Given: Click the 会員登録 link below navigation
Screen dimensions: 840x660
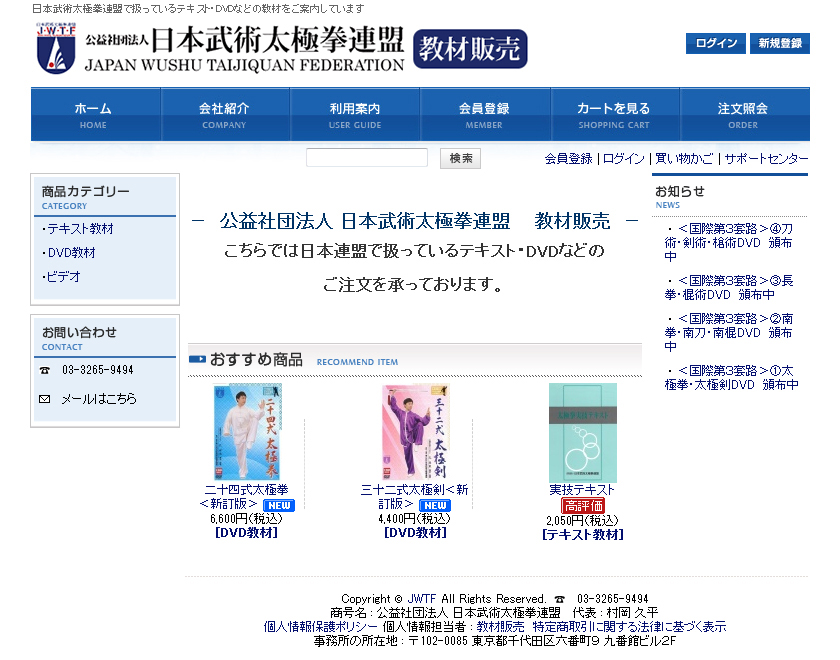Looking at the screenshot, I should [x=568, y=159].
